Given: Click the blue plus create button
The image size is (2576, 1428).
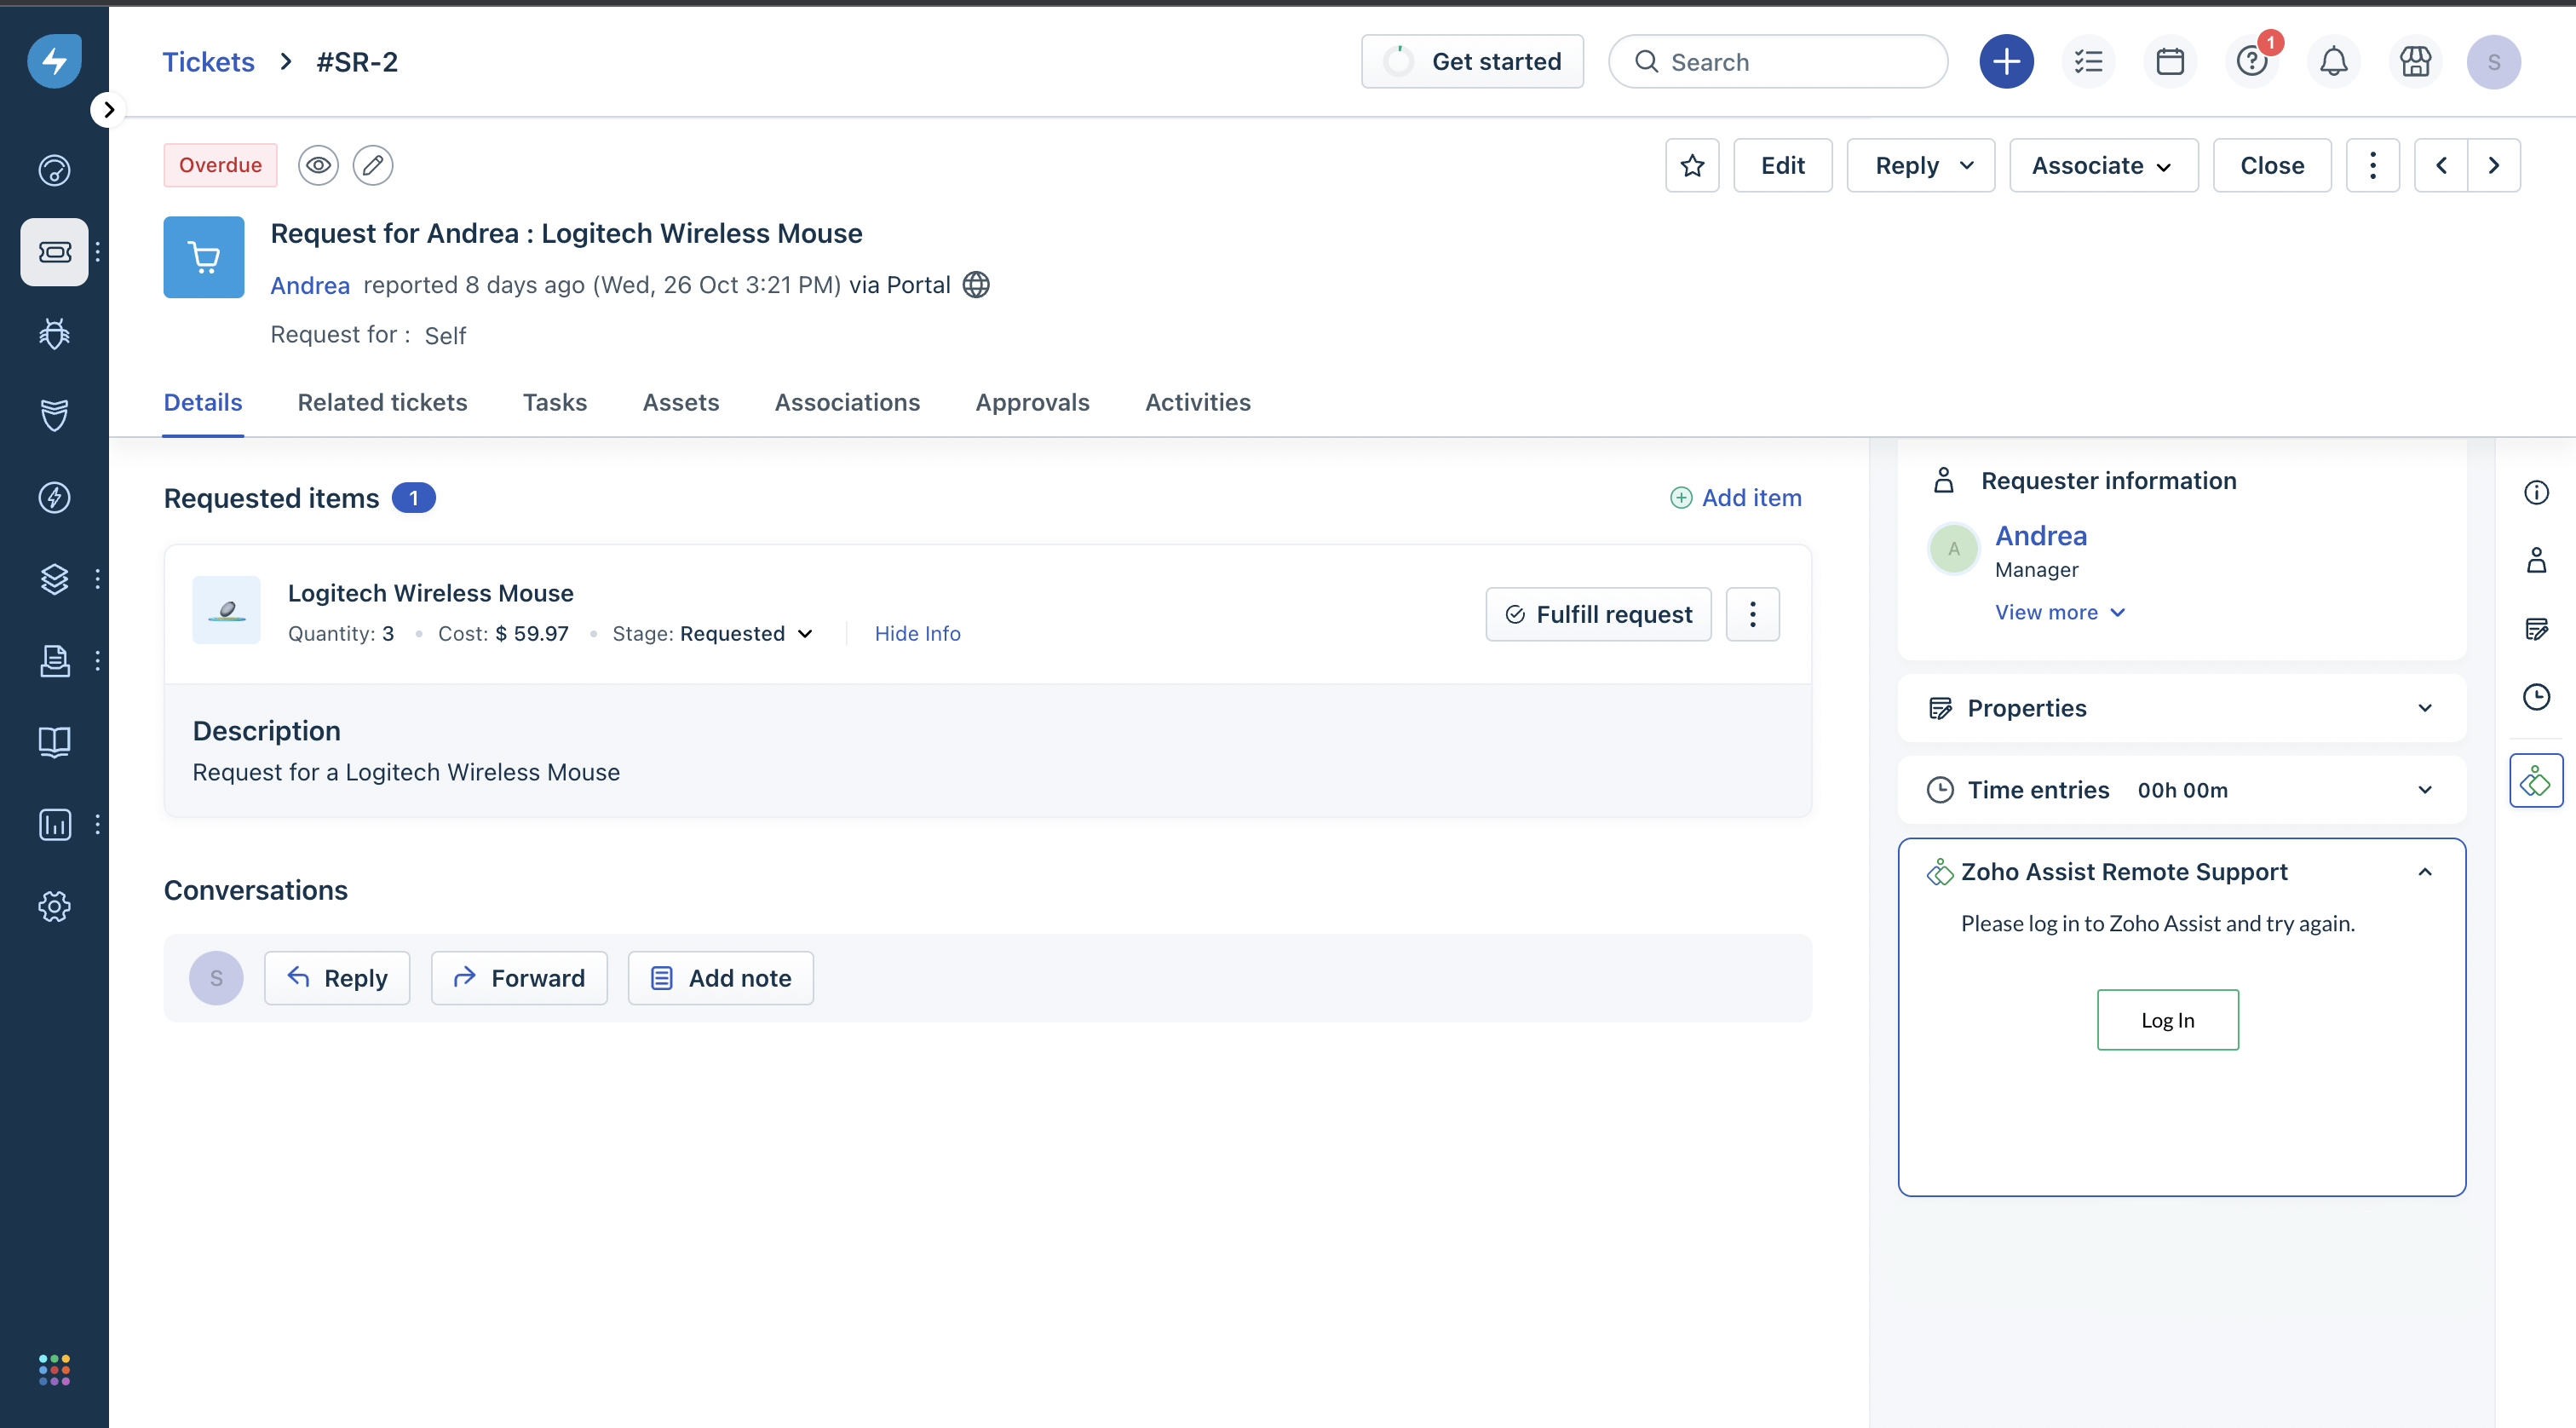Looking at the screenshot, I should click(x=2006, y=62).
